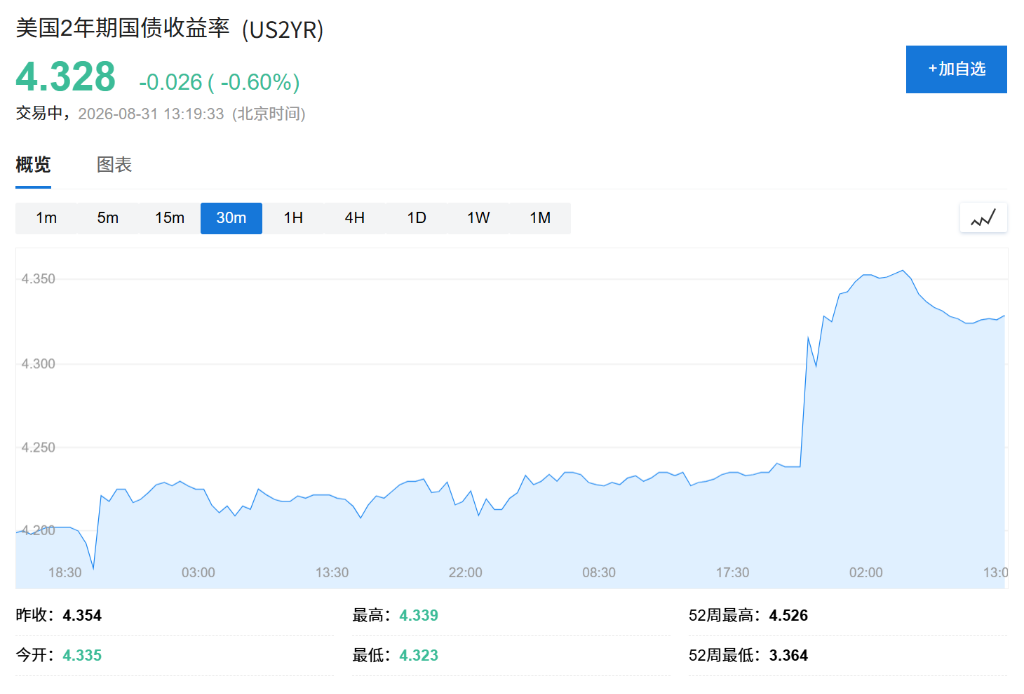
Task: Click the 18:30 x-axis label
Action: tap(65, 573)
